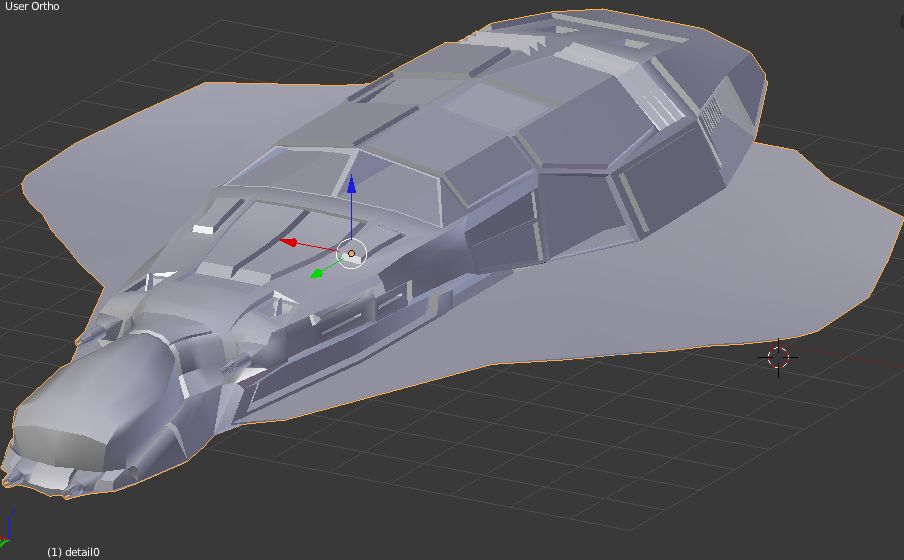Click the mini axis orientation indicator

7,528
